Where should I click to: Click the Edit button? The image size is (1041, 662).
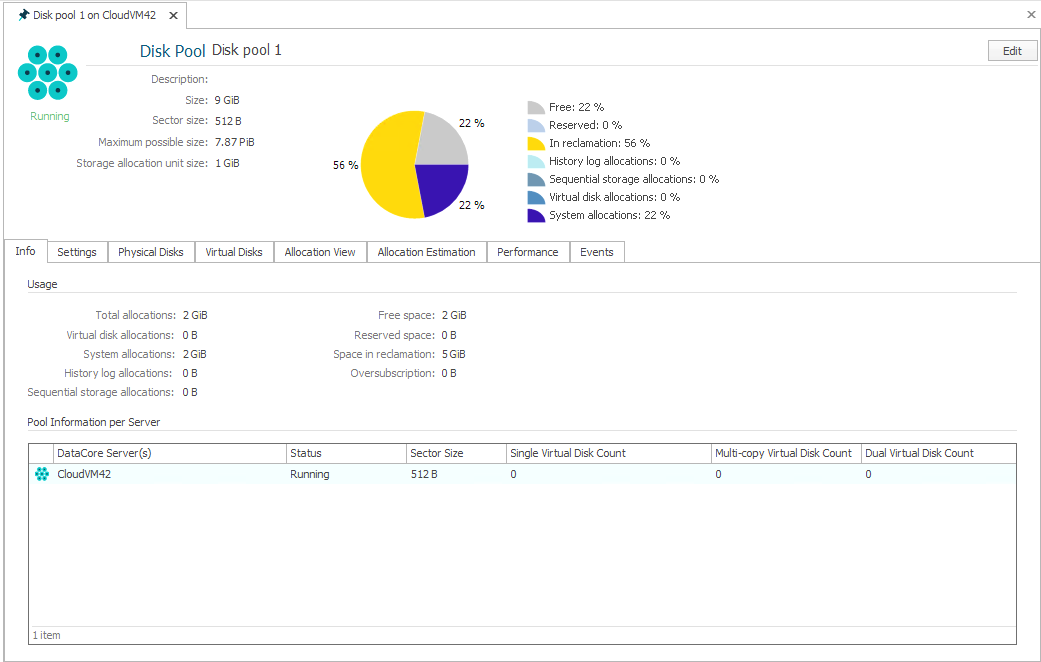1012,50
